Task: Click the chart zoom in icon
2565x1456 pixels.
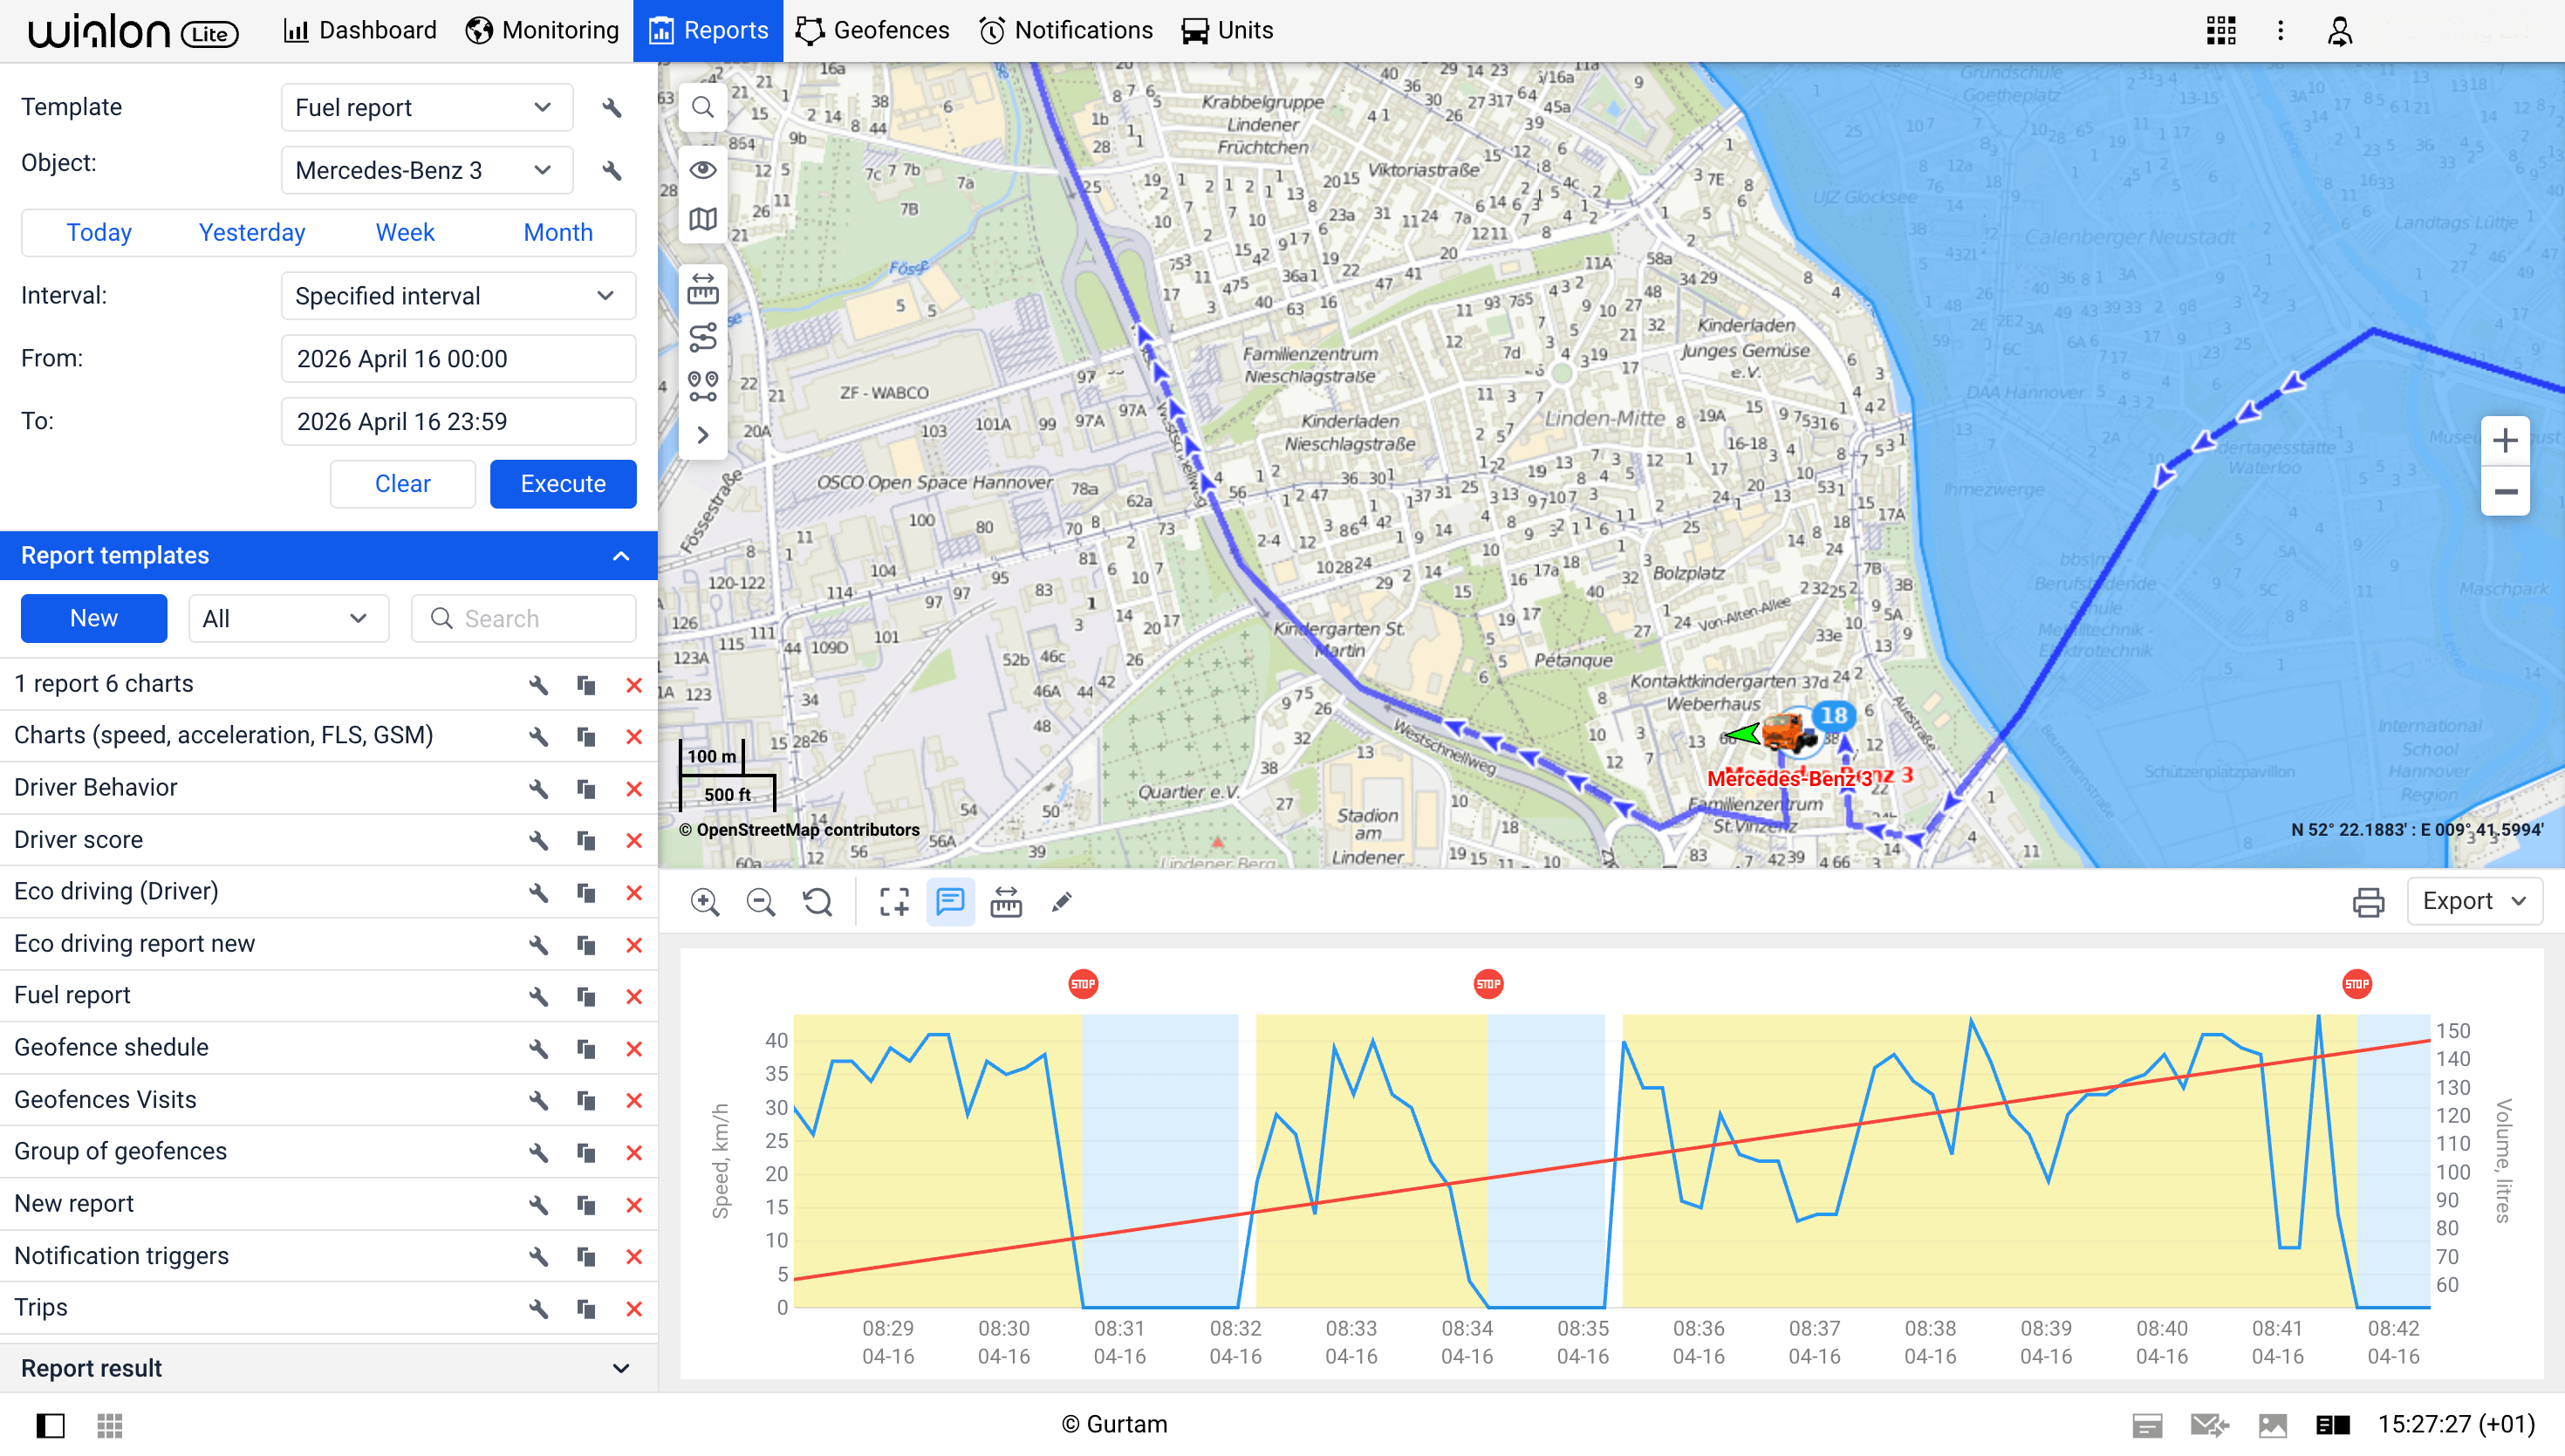Action: click(x=705, y=902)
